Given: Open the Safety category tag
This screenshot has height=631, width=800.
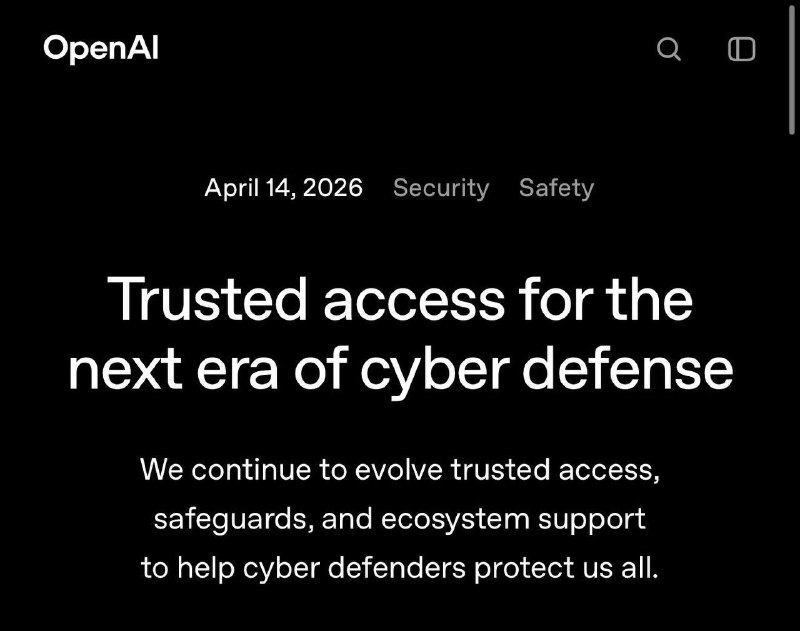Looking at the screenshot, I should (556, 188).
